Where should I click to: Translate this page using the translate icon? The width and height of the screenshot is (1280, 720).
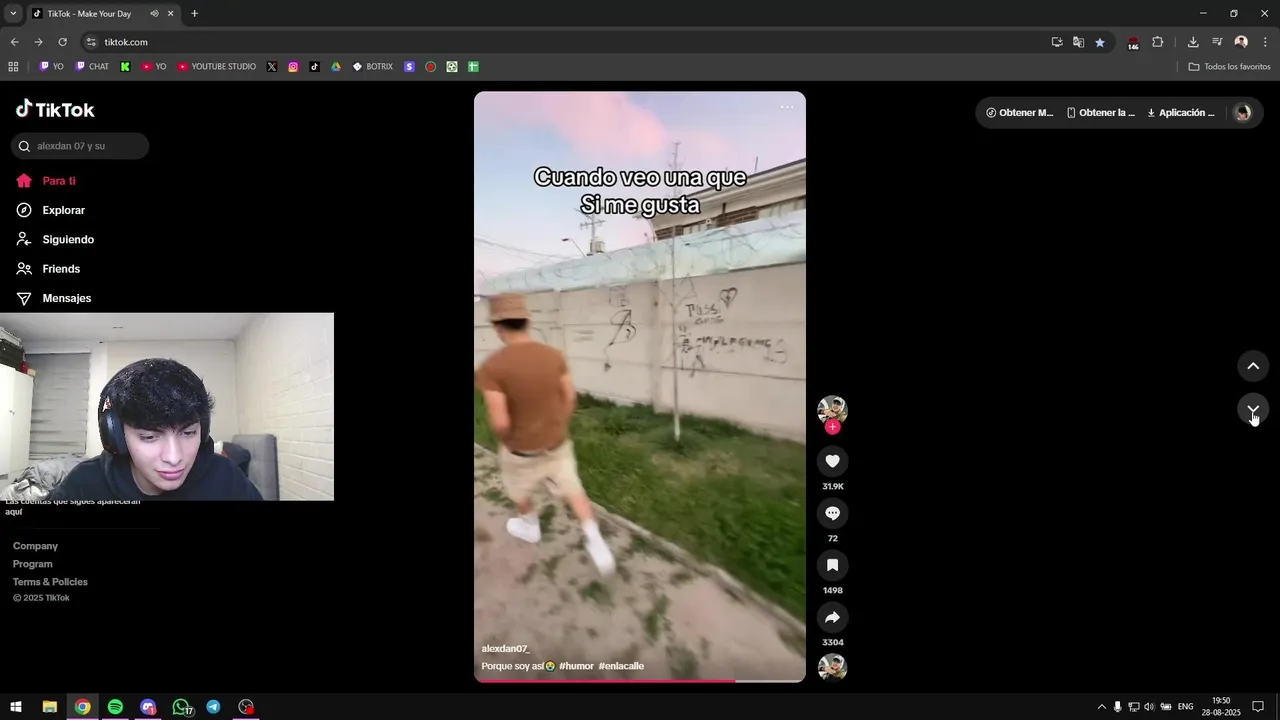[1078, 42]
